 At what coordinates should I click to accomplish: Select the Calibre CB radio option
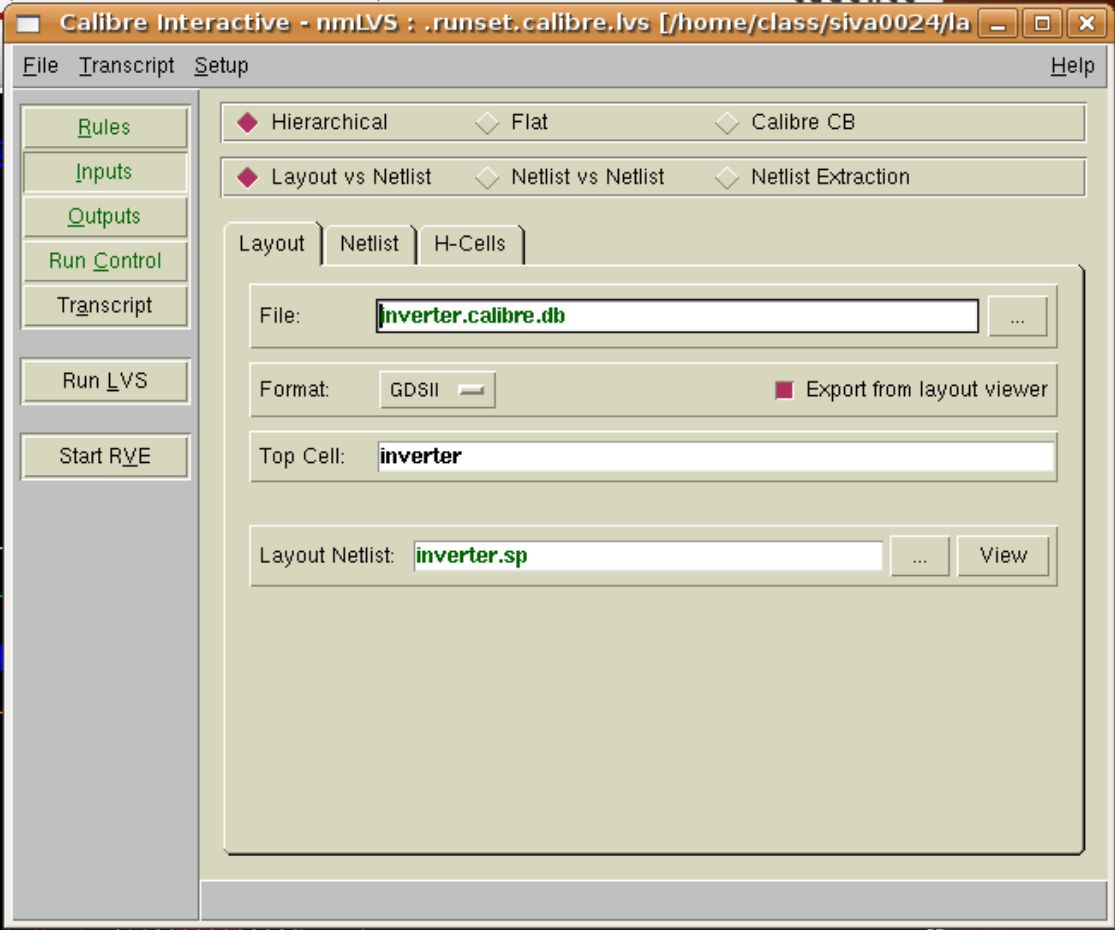[x=785, y=122]
